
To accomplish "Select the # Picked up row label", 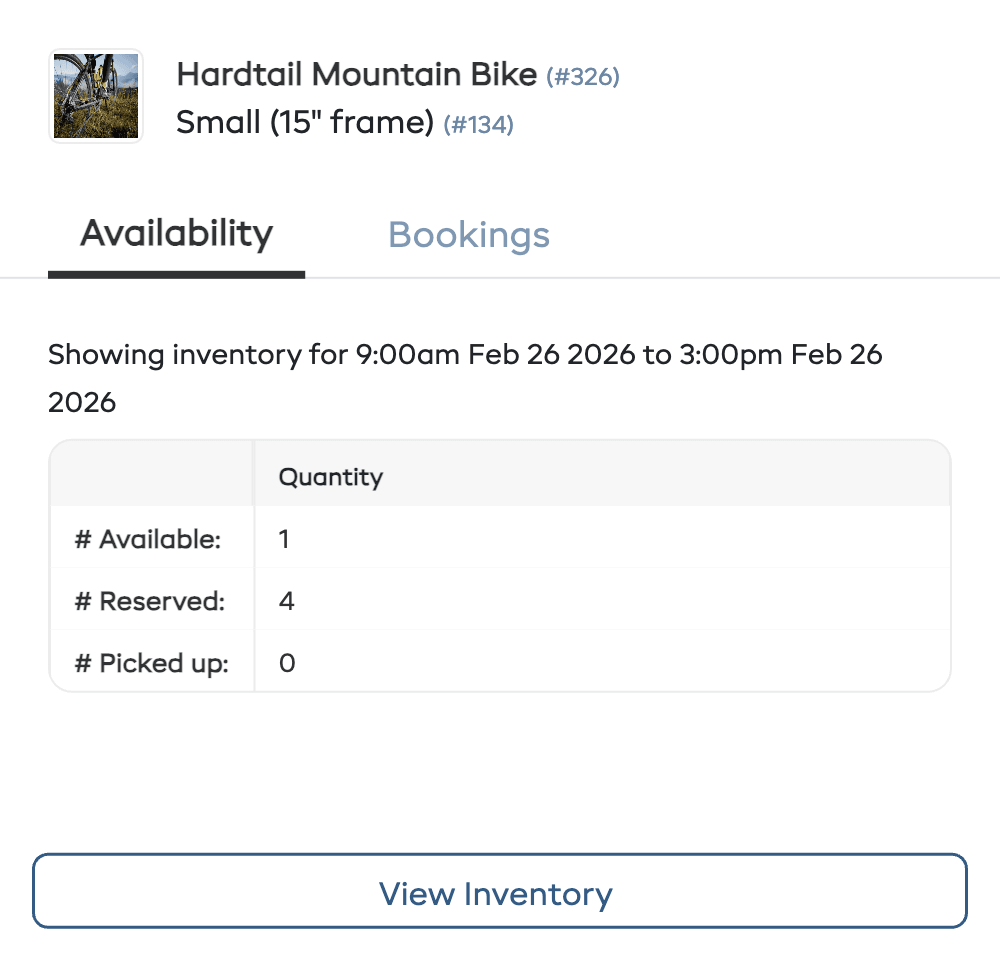I will 150,663.
